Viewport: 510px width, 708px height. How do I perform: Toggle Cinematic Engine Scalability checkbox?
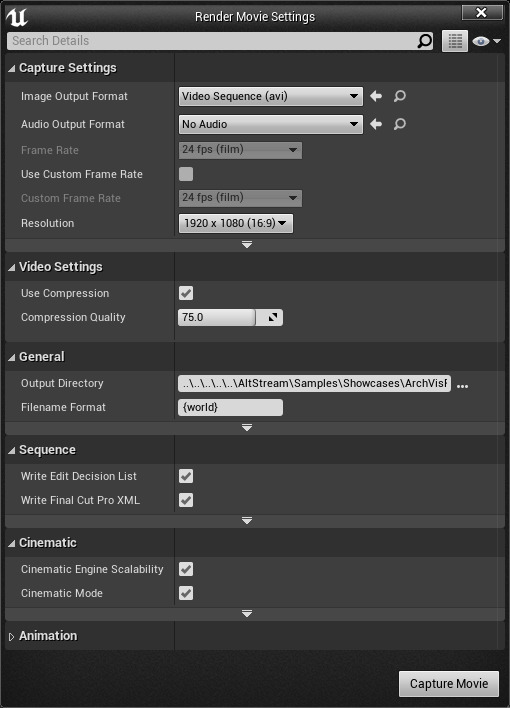tap(186, 569)
